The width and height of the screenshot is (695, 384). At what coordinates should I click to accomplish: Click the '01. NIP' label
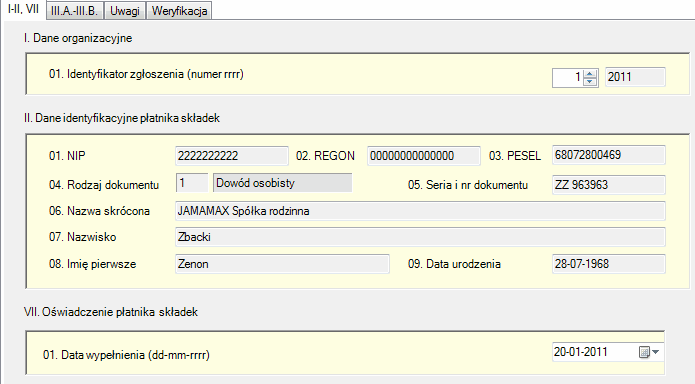click(x=67, y=156)
